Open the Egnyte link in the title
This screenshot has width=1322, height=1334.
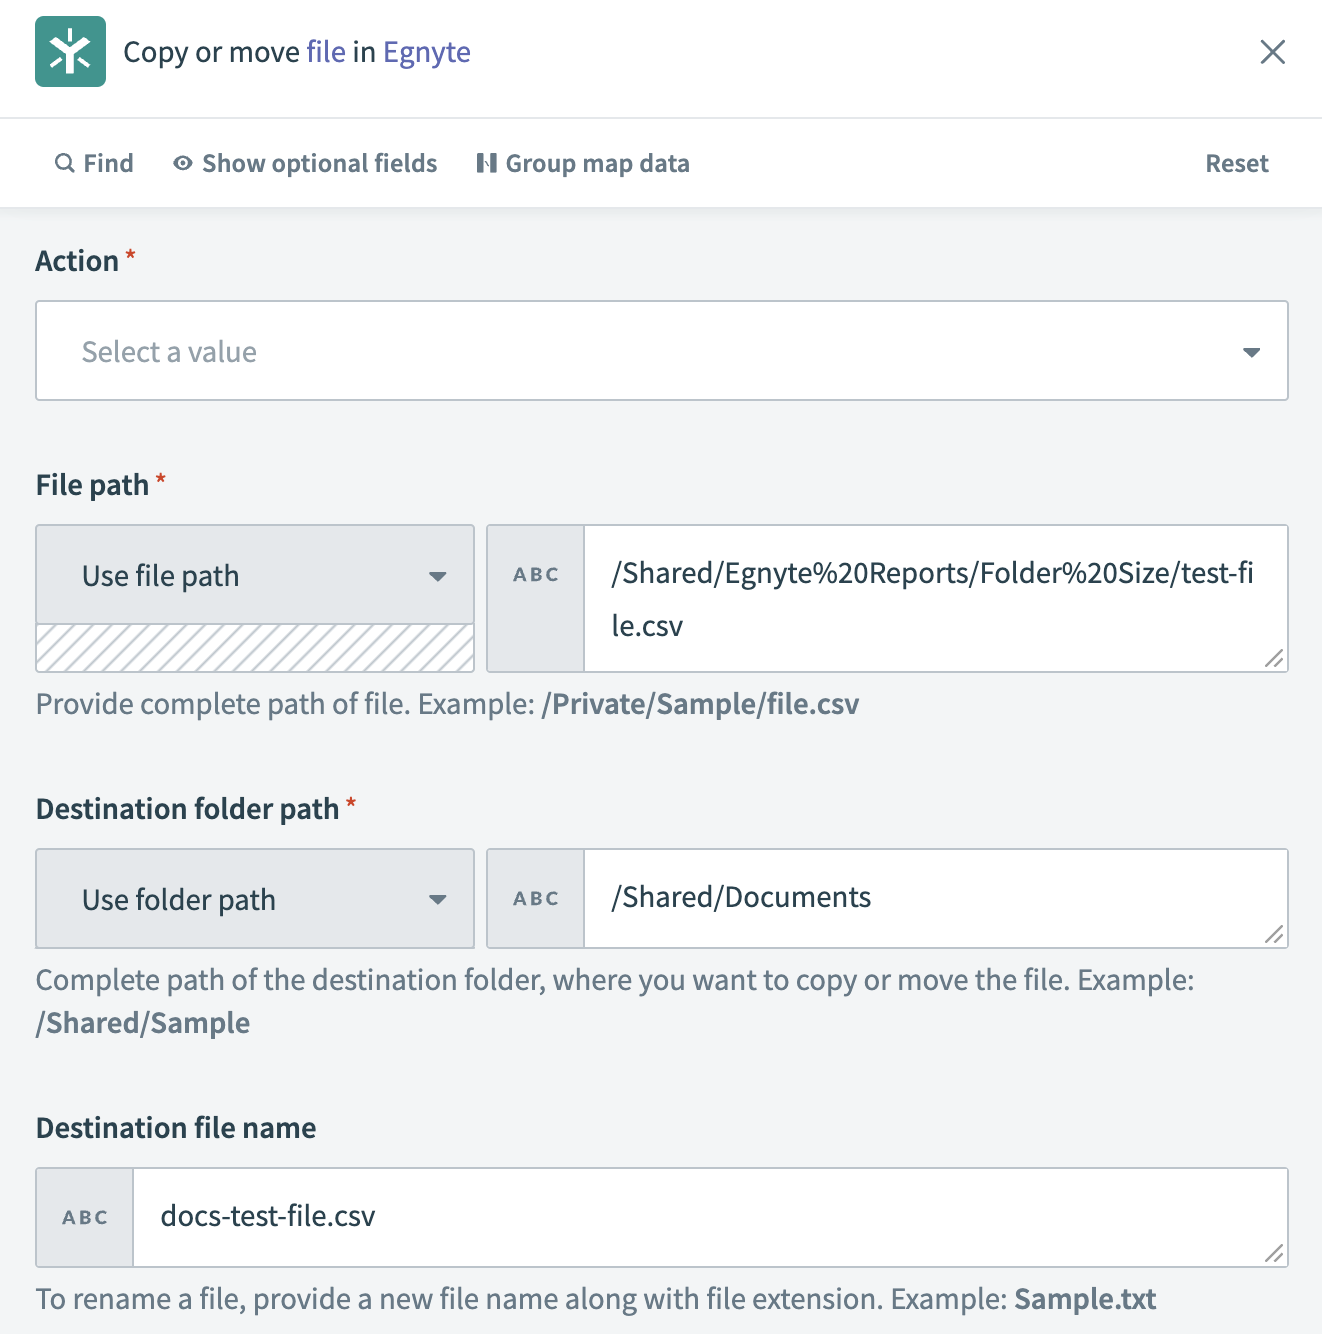[x=426, y=51]
